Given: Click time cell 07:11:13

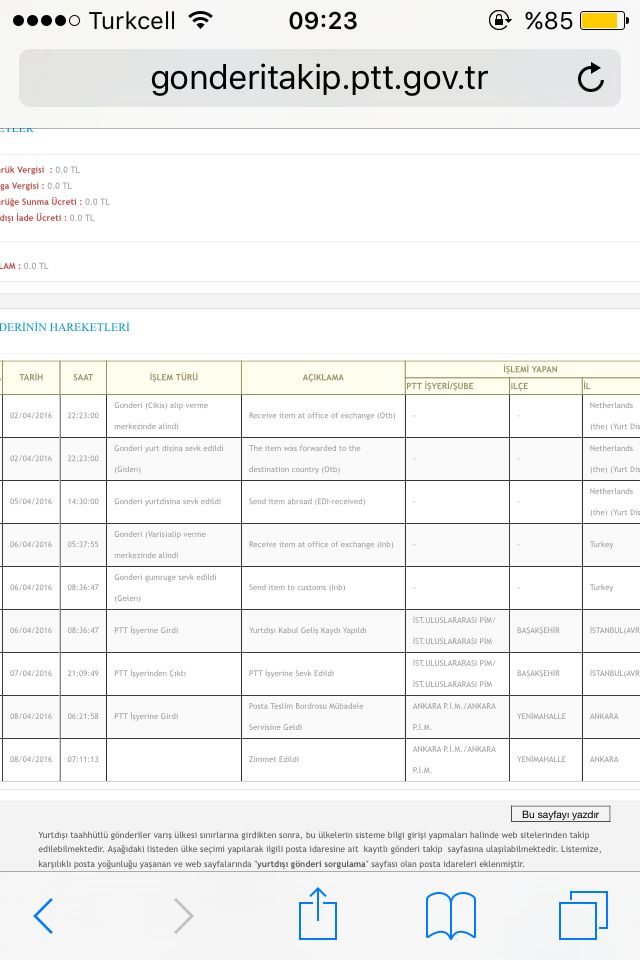Looking at the screenshot, I should coord(83,759).
